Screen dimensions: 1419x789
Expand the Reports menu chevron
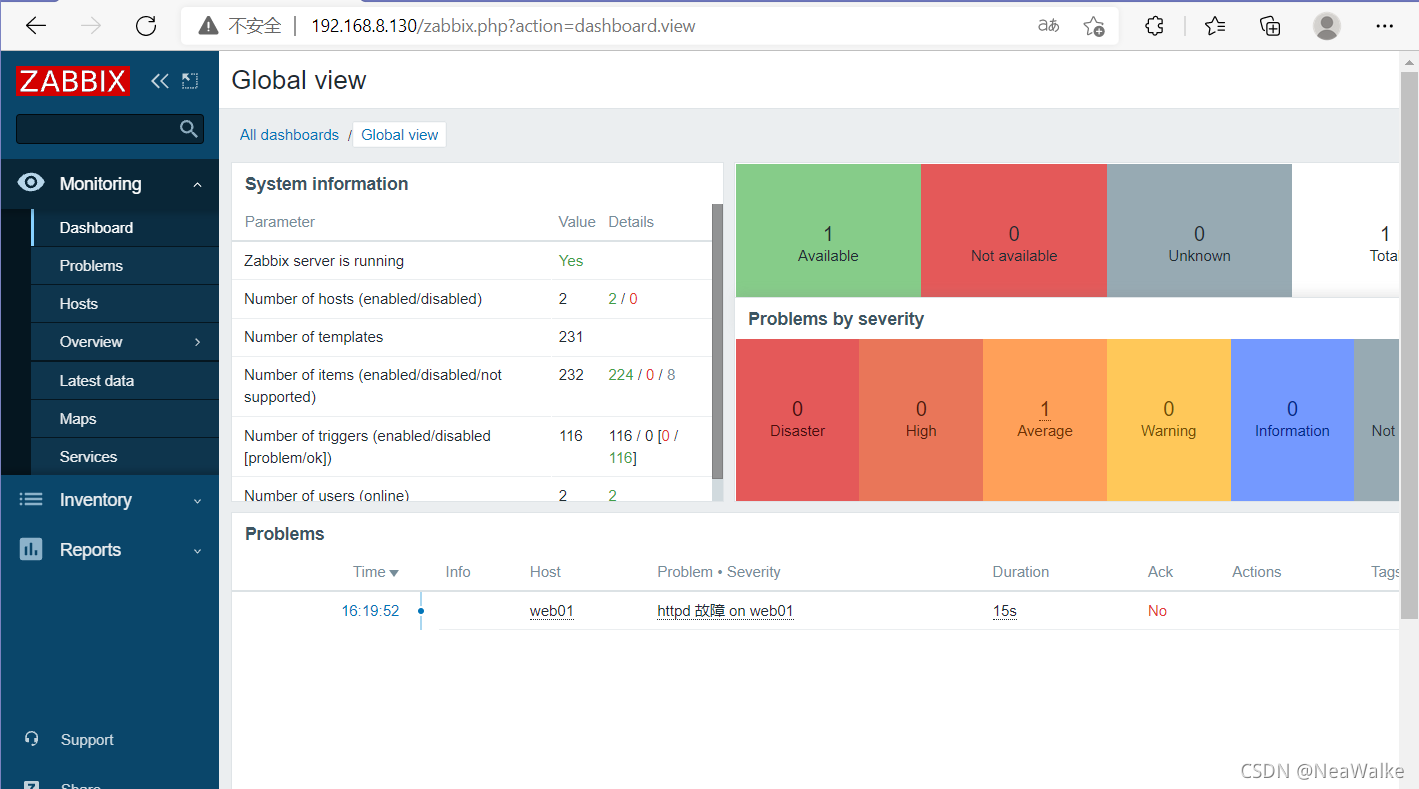coord(197,550)
